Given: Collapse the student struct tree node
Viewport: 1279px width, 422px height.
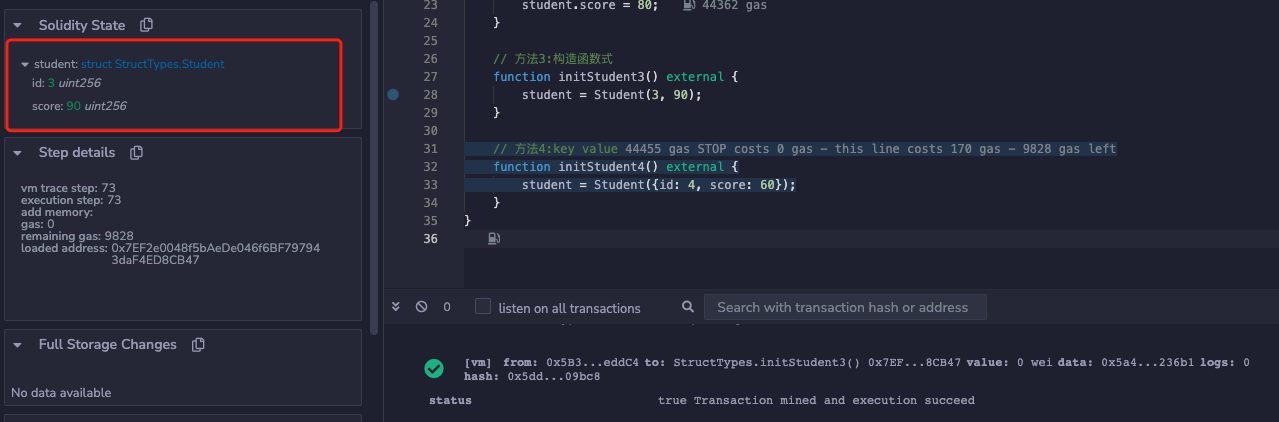Looking at the screenshot, I should [x=25, y=64].
